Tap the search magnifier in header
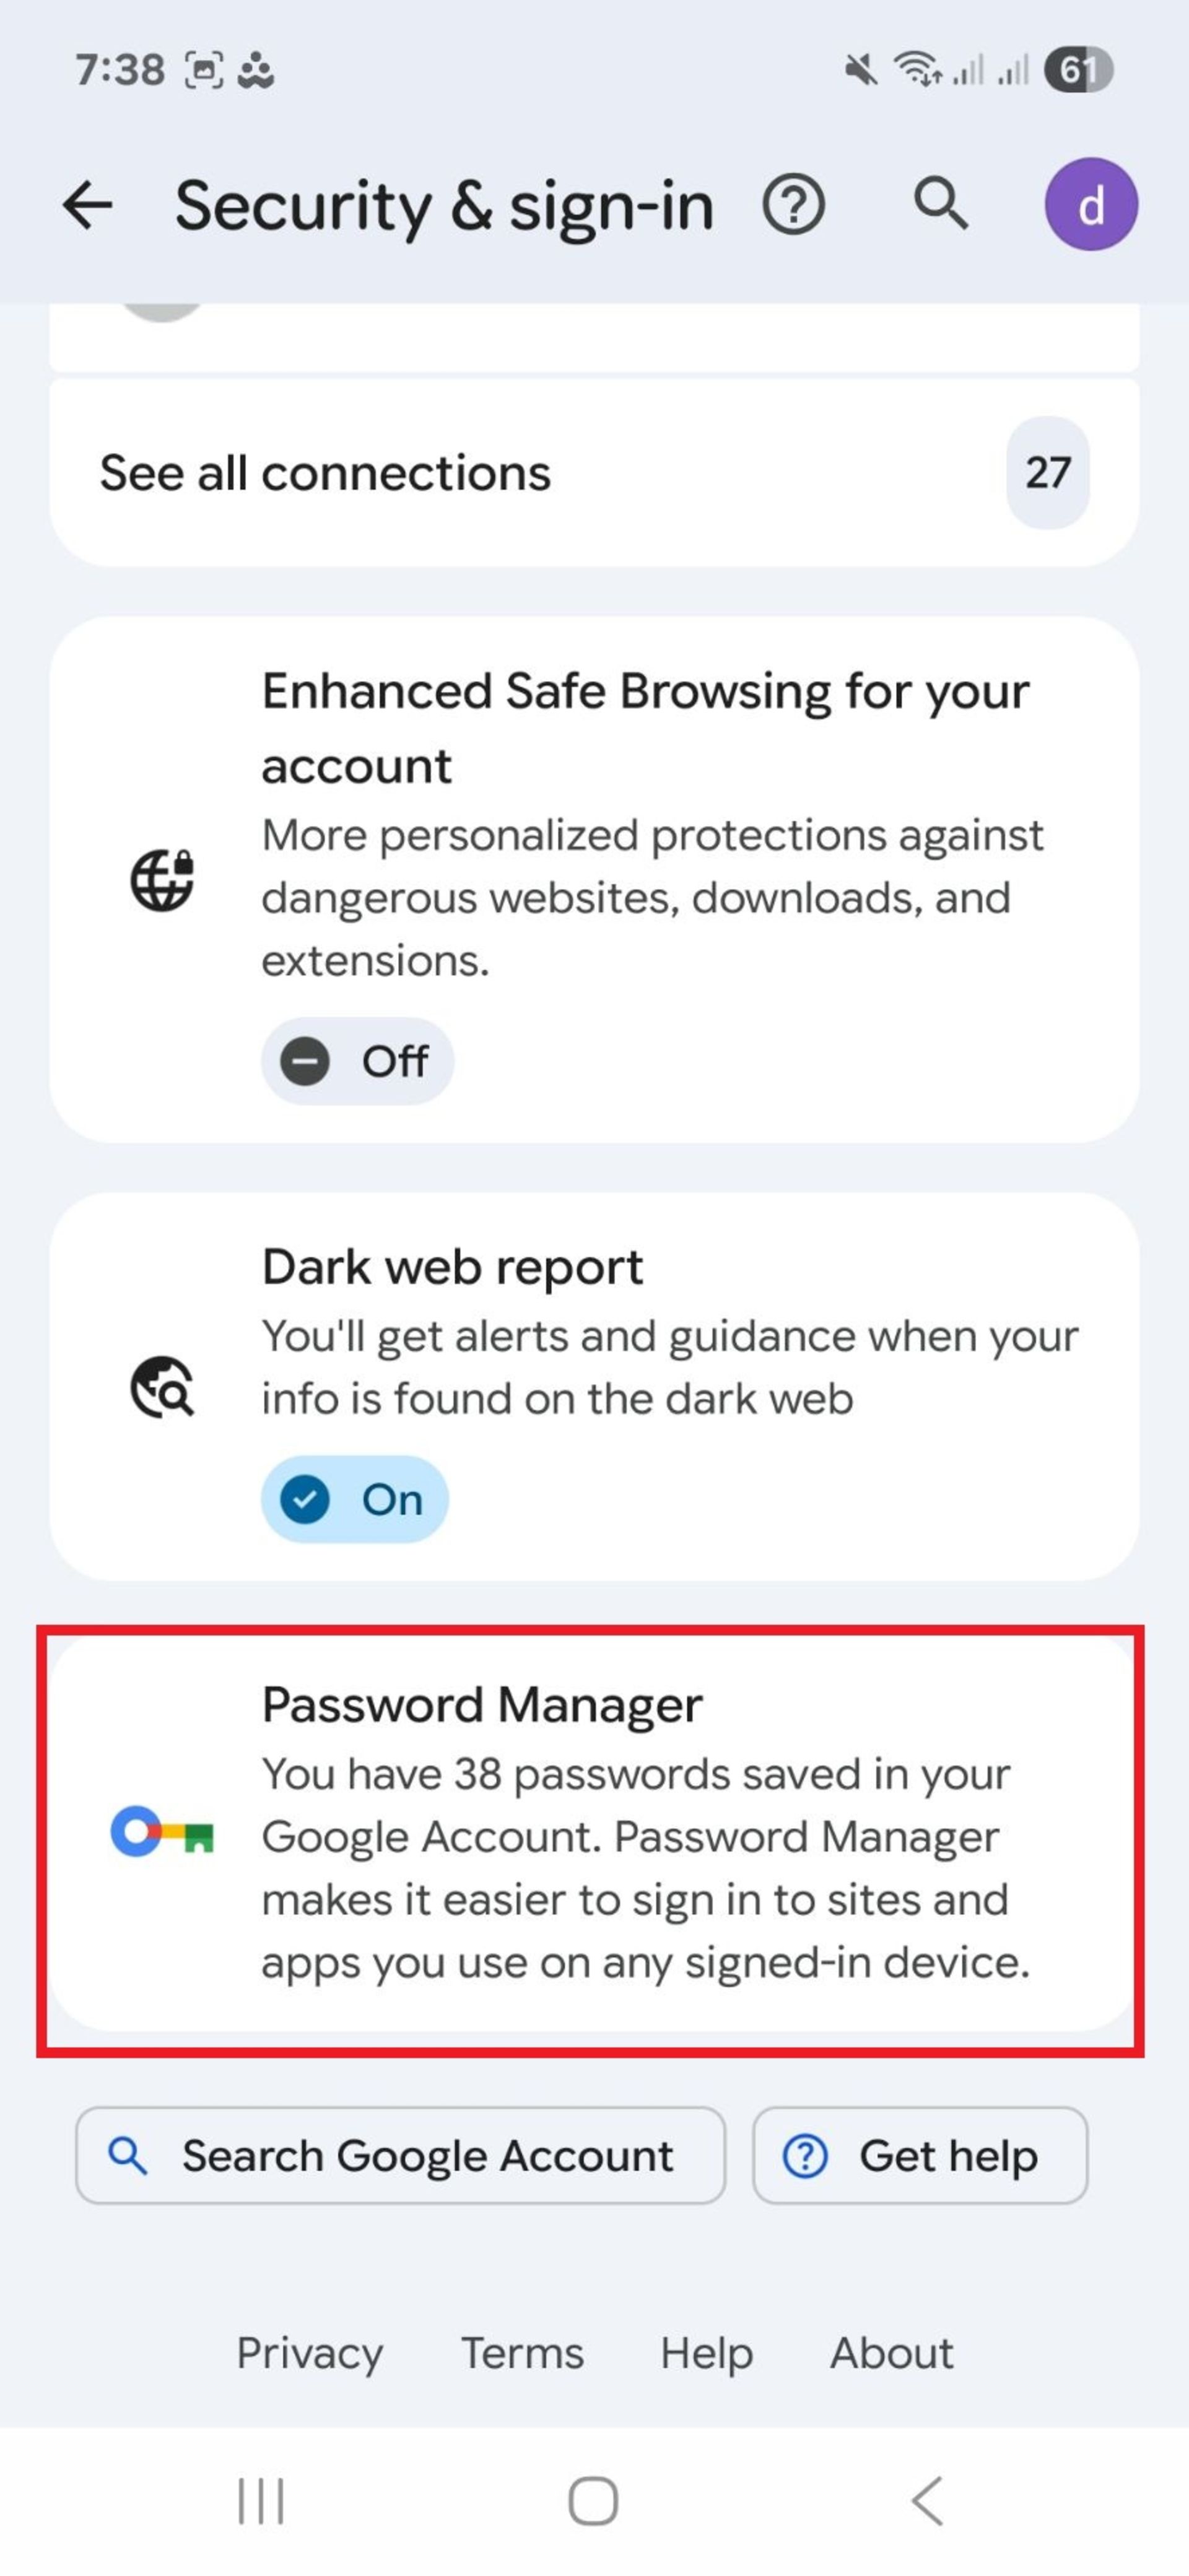 click(940, 204)
